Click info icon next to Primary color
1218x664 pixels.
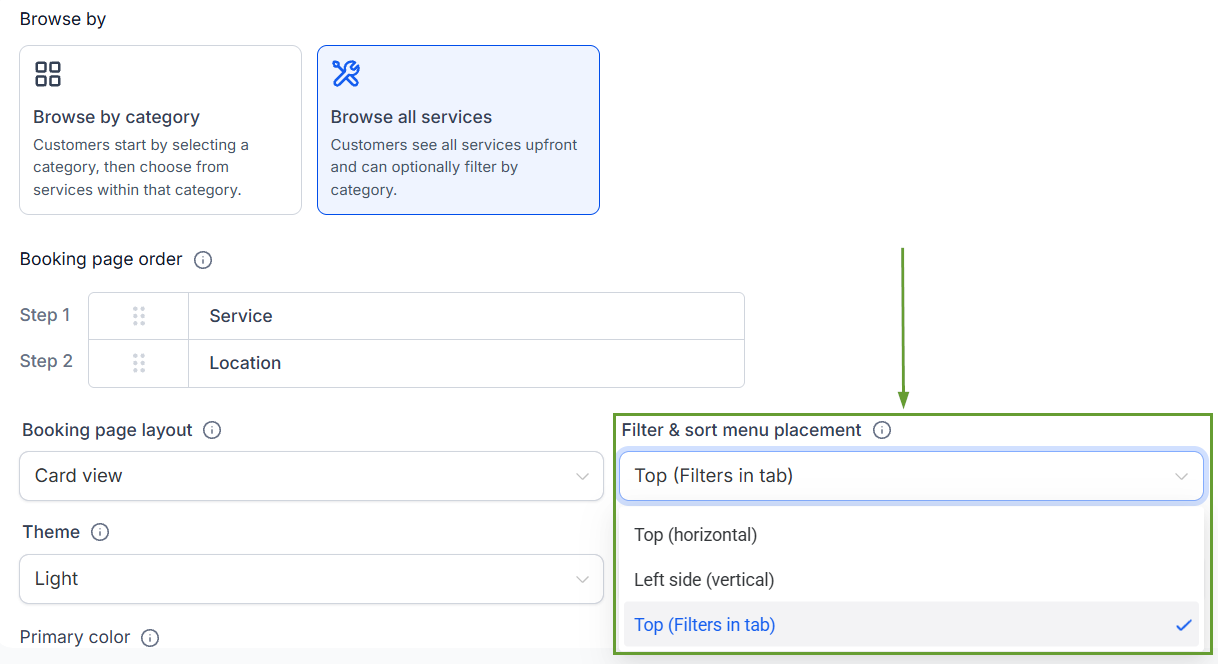pos(150,637)
